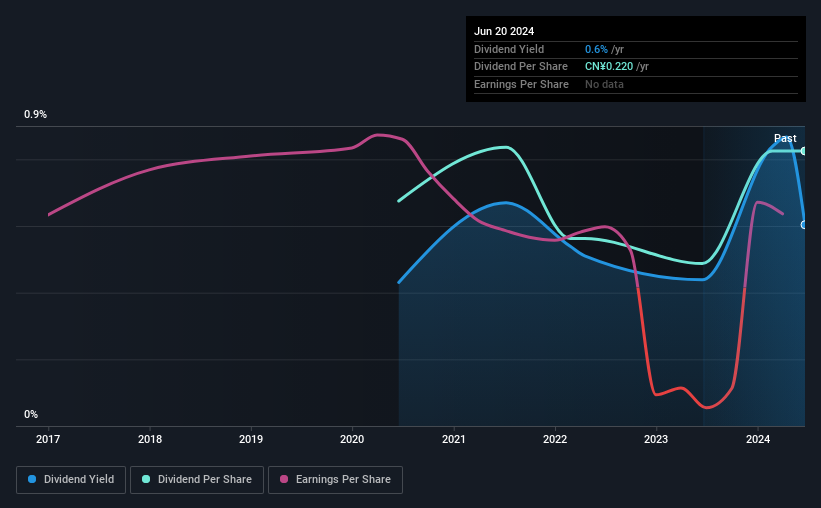Click Dividend Yield row label in tooltip
Viewport: 821px width, 508px height.
pos(509,49)
